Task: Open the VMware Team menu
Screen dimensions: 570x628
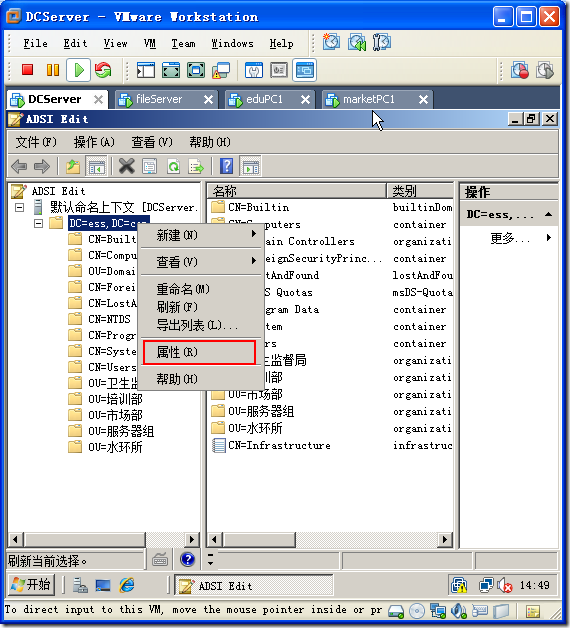Action: click(x=183, y=43)
